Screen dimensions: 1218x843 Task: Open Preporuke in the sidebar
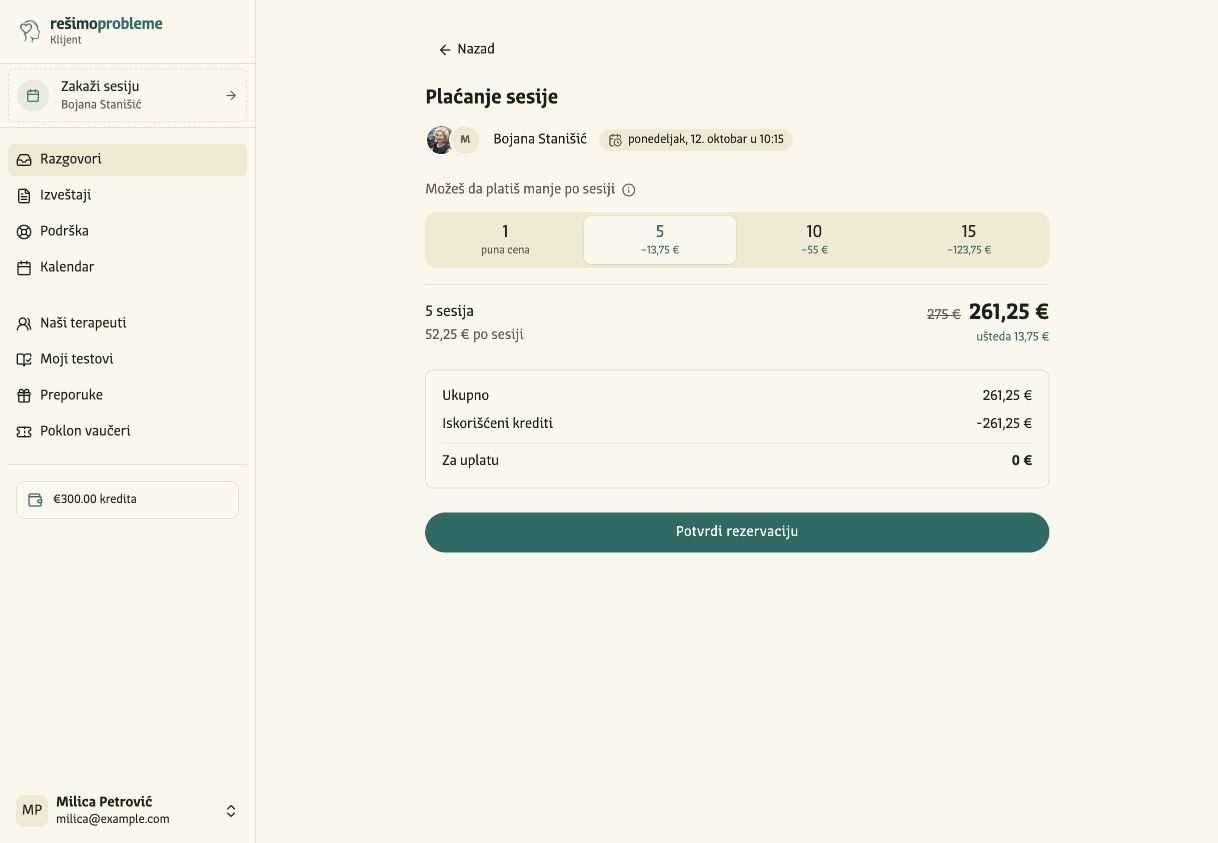pos(128,396)
